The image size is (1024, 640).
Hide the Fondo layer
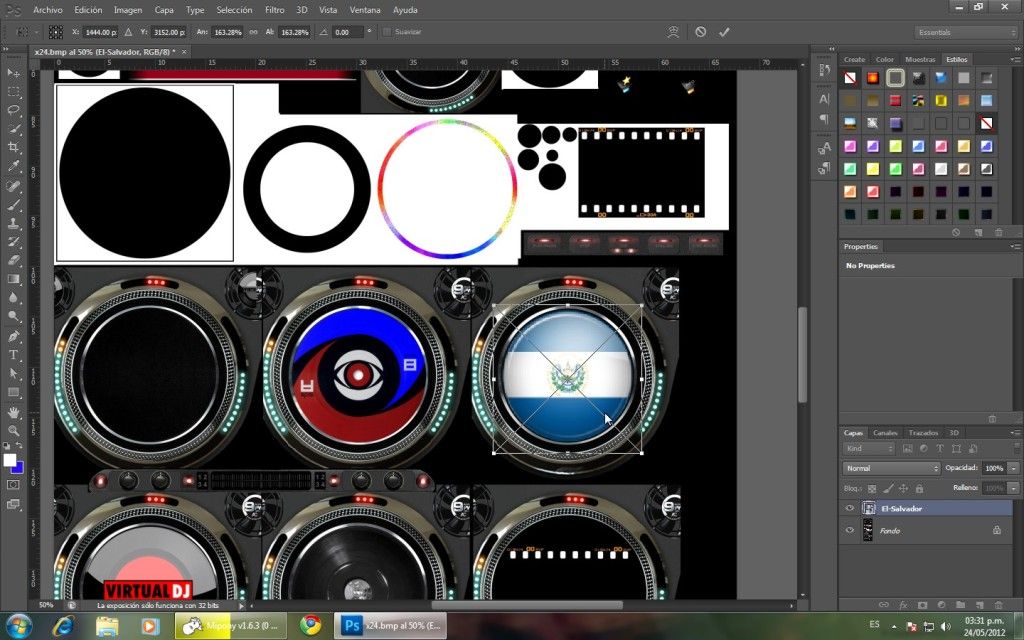[x=850, y=530]
